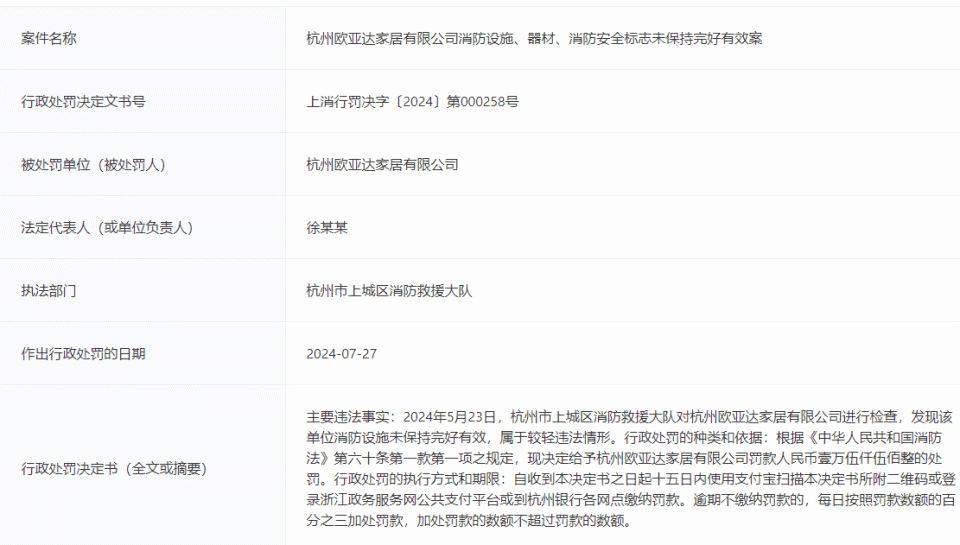Screen dimensions: 960x545
Task: Click the 案件名称 label cell
Action: (x=142, y=38)
